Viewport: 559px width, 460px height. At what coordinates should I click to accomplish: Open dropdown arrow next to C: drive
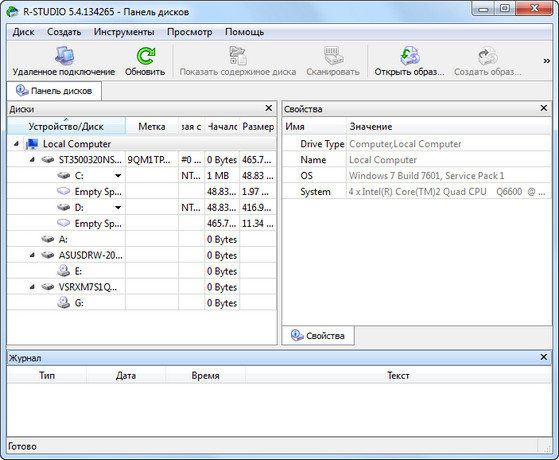pyautogui.click(x=118, y=176)
